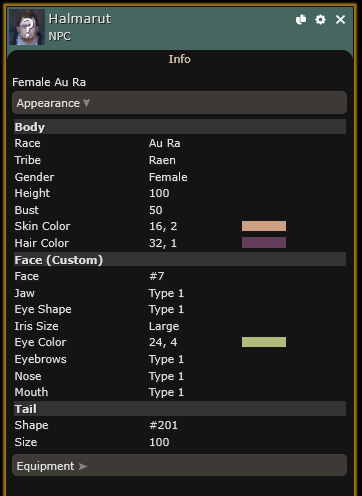Click the Tail Shape value #201
The height and width of the screenshot is (496, 362).
click(x=163, y=425)
